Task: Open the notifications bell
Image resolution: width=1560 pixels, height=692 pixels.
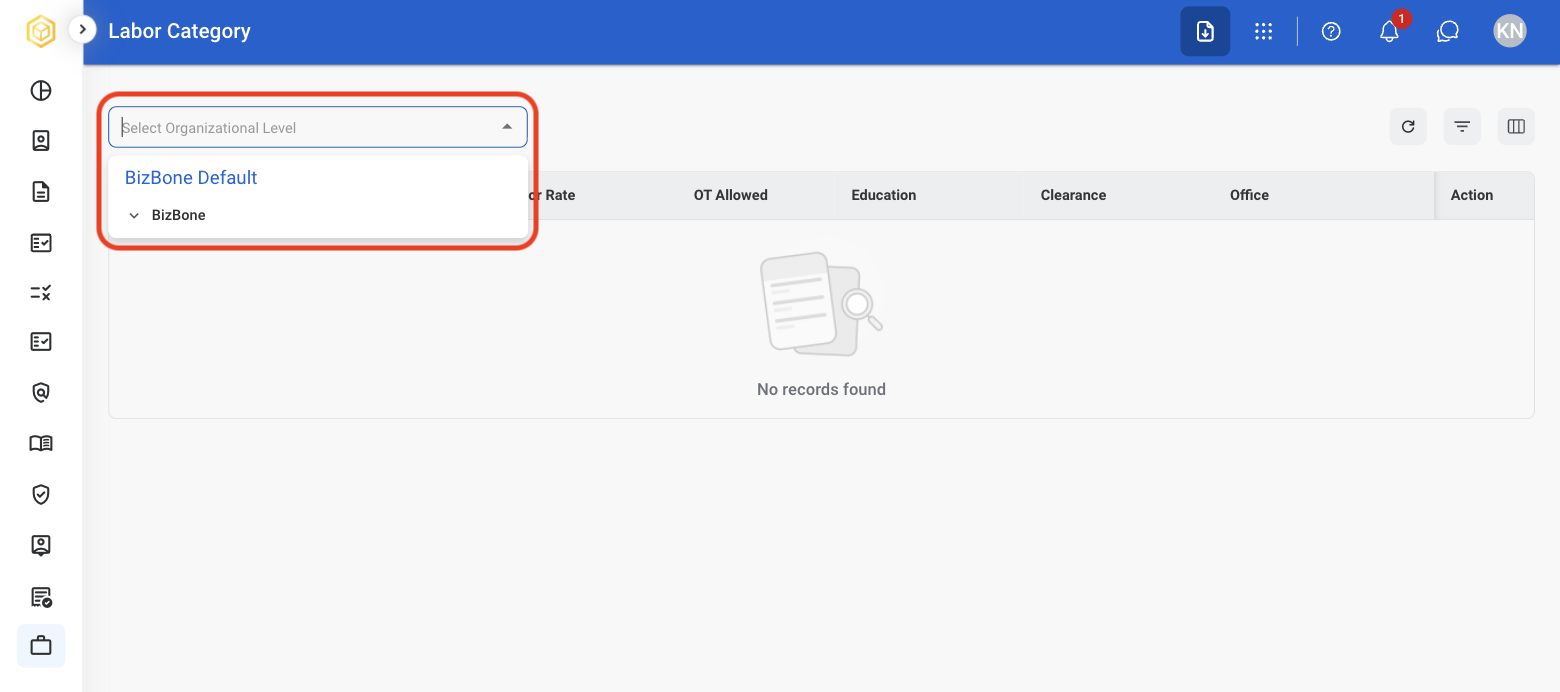Action: [1389, 31]
